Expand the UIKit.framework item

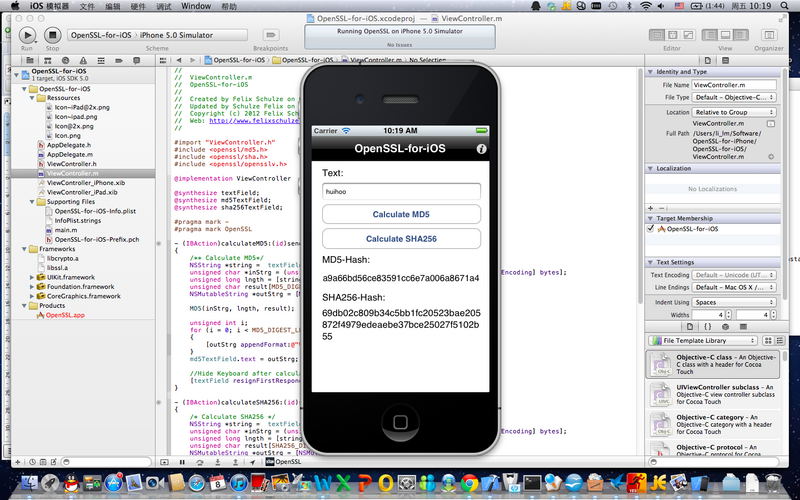(32, 278)
